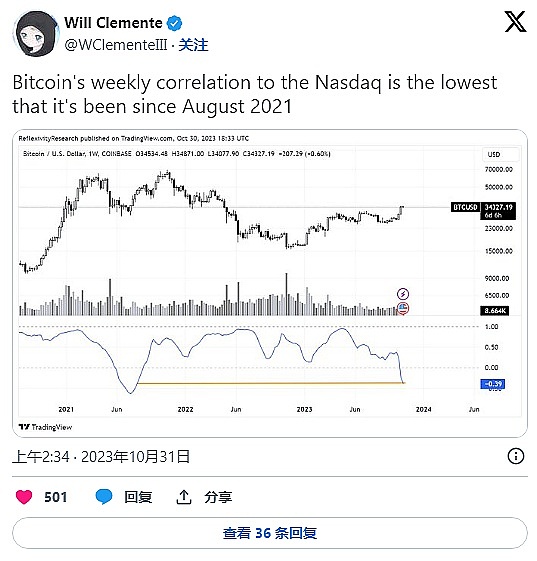Click the share upload arrow icon

point(184,497)
